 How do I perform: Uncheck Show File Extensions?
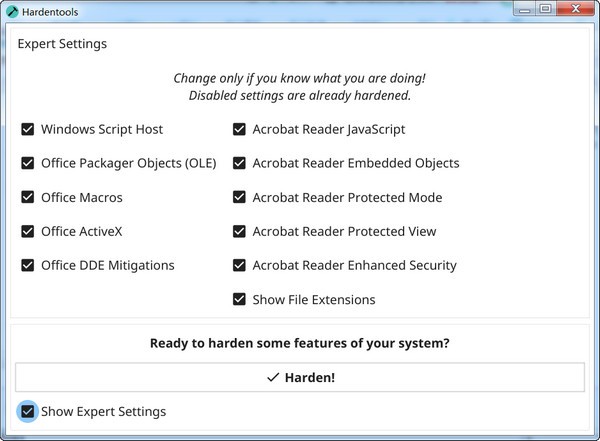point(240,299)
